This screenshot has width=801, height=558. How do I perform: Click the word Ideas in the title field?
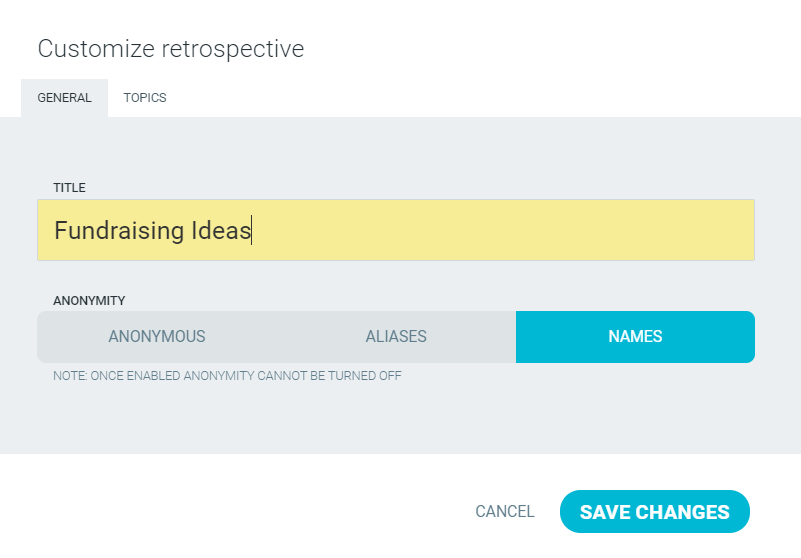point(220,231)
